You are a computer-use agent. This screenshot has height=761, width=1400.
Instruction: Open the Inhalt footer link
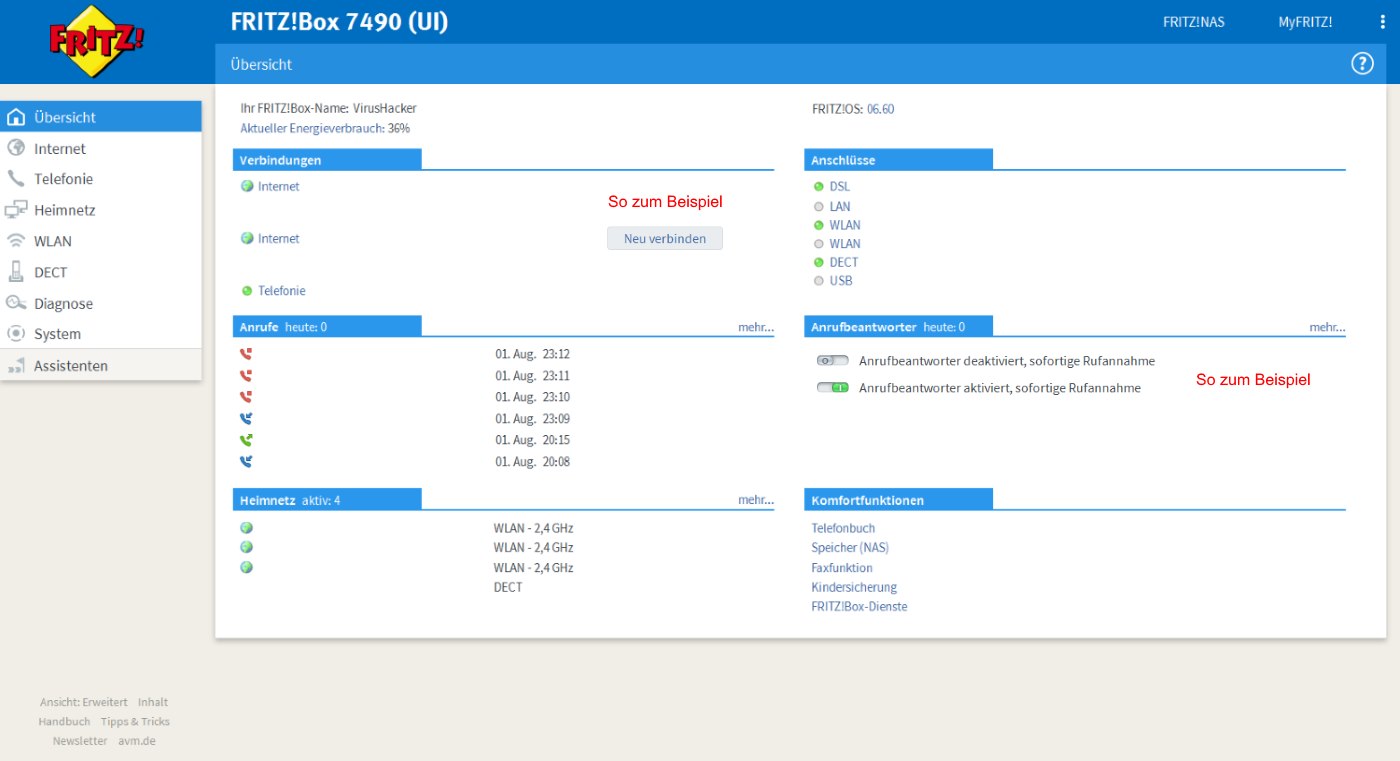click(x=153, y=702)
